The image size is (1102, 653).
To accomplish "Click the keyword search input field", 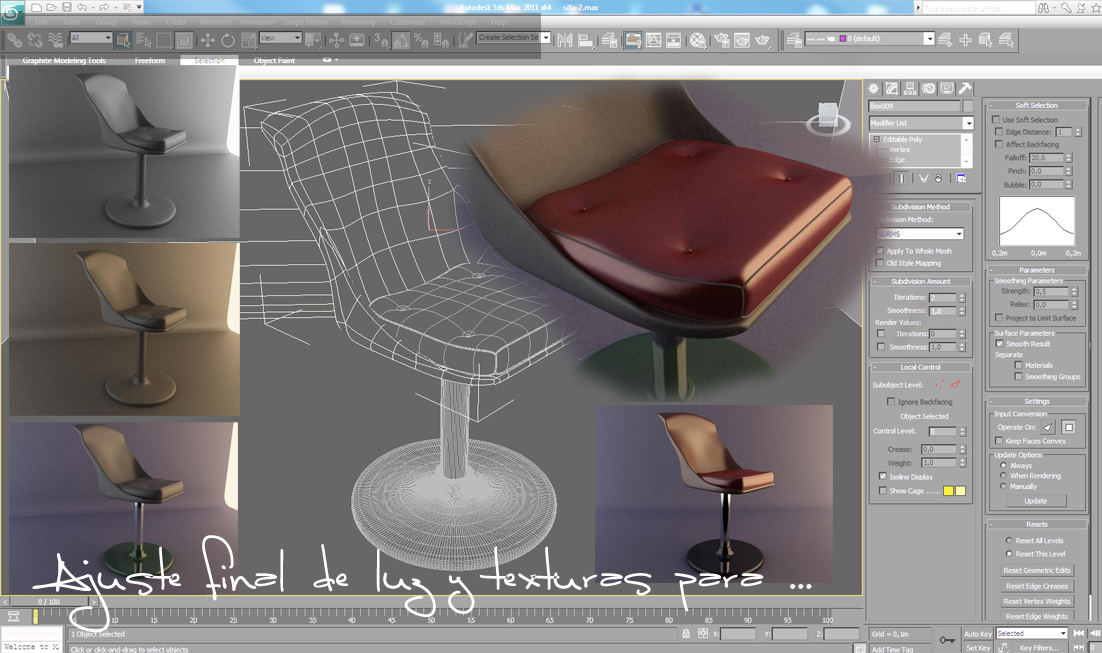I will pyautogui.click(x=978, y=8).
